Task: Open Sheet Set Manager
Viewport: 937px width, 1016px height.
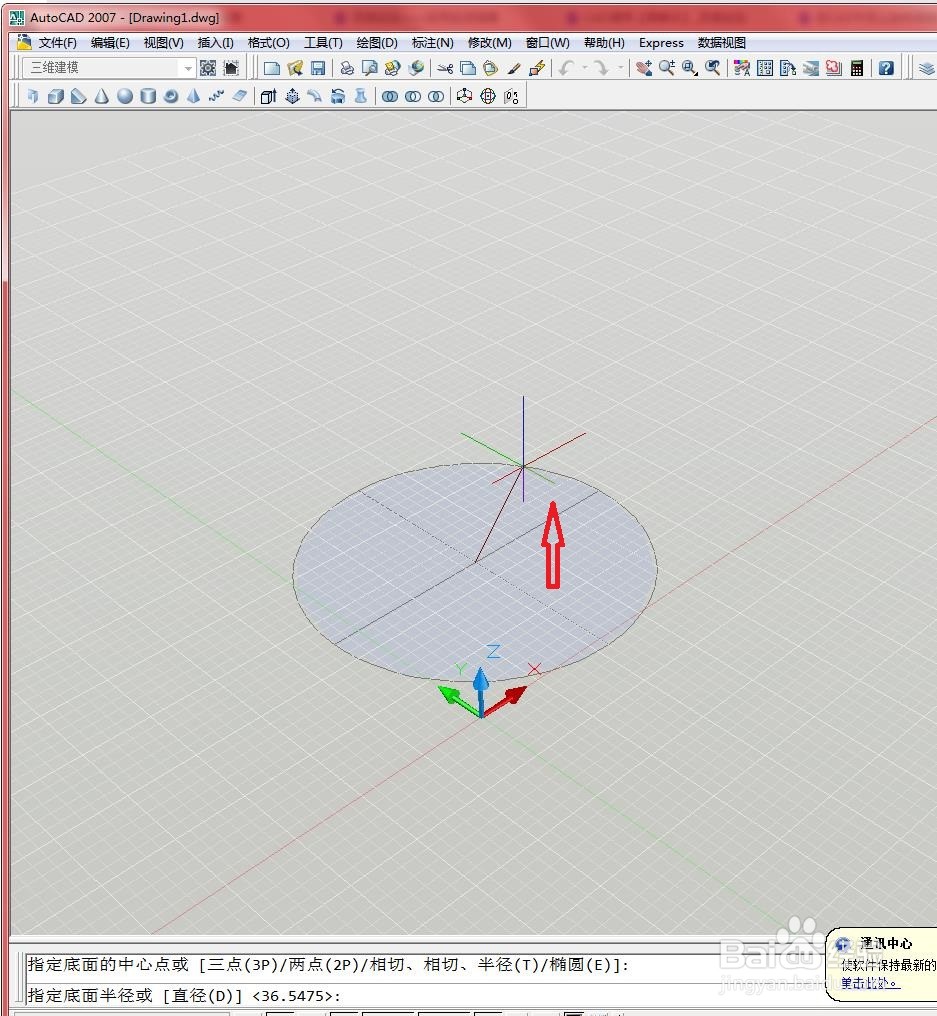Action: [811, 68]
